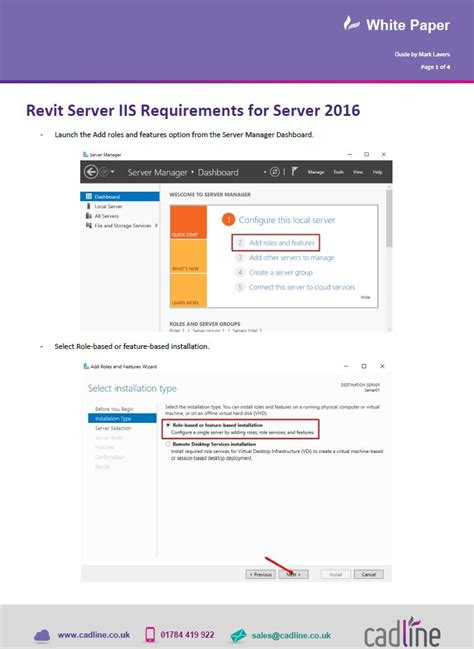Click the White Paper logo icon

351,24
